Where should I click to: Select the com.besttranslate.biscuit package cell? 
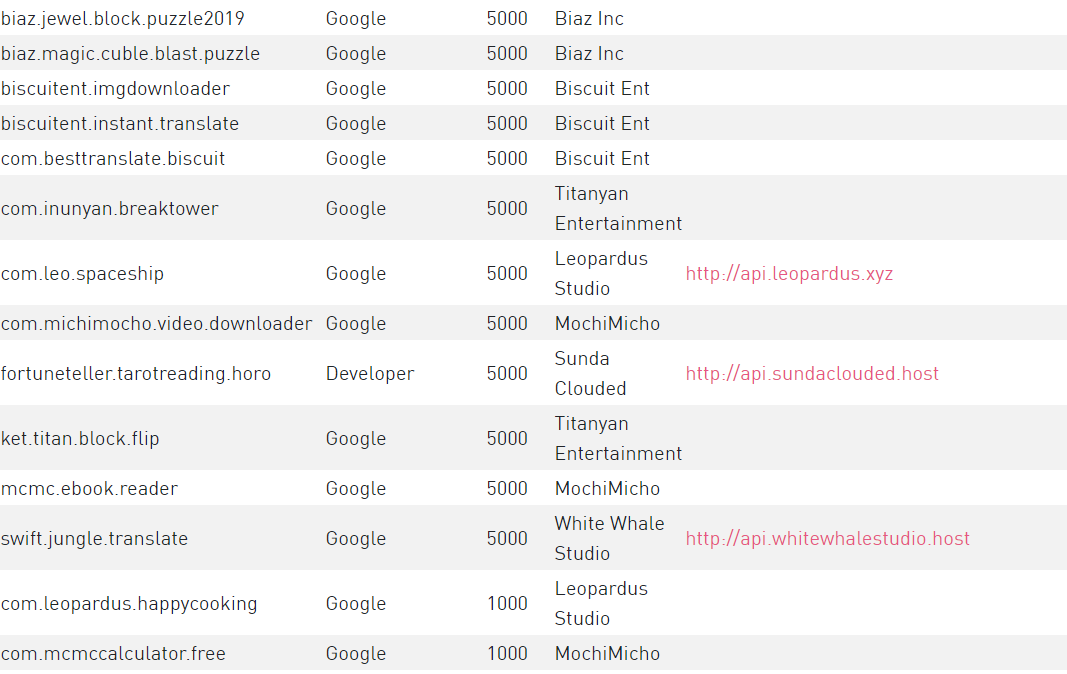click(x=113, y=159)
